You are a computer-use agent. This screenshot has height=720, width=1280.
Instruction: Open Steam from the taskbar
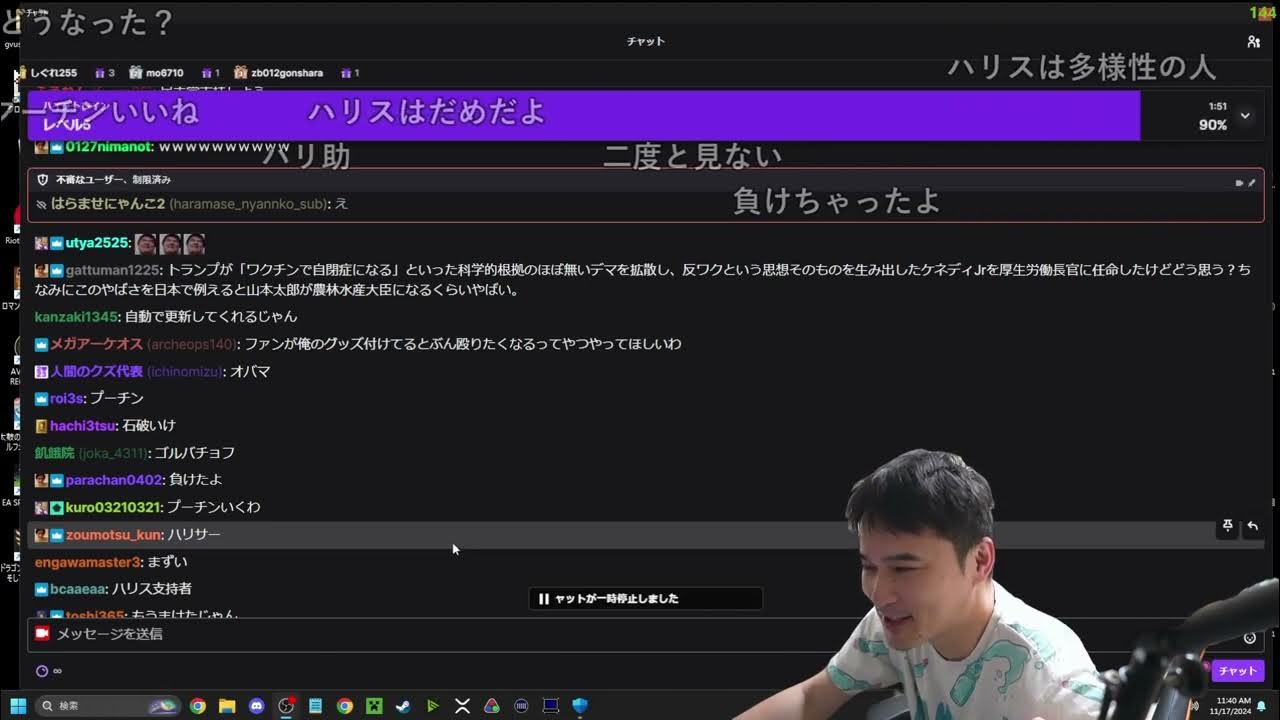click(403, 706)
